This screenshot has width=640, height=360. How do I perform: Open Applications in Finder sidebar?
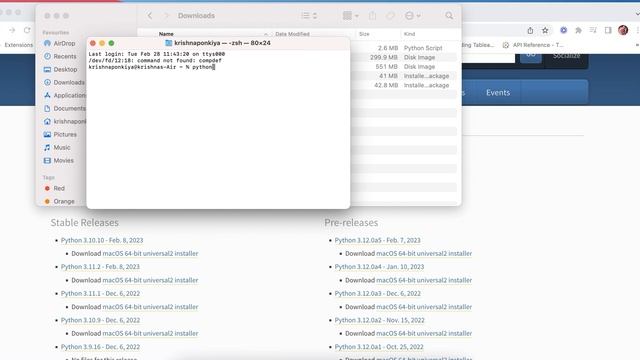65,96
